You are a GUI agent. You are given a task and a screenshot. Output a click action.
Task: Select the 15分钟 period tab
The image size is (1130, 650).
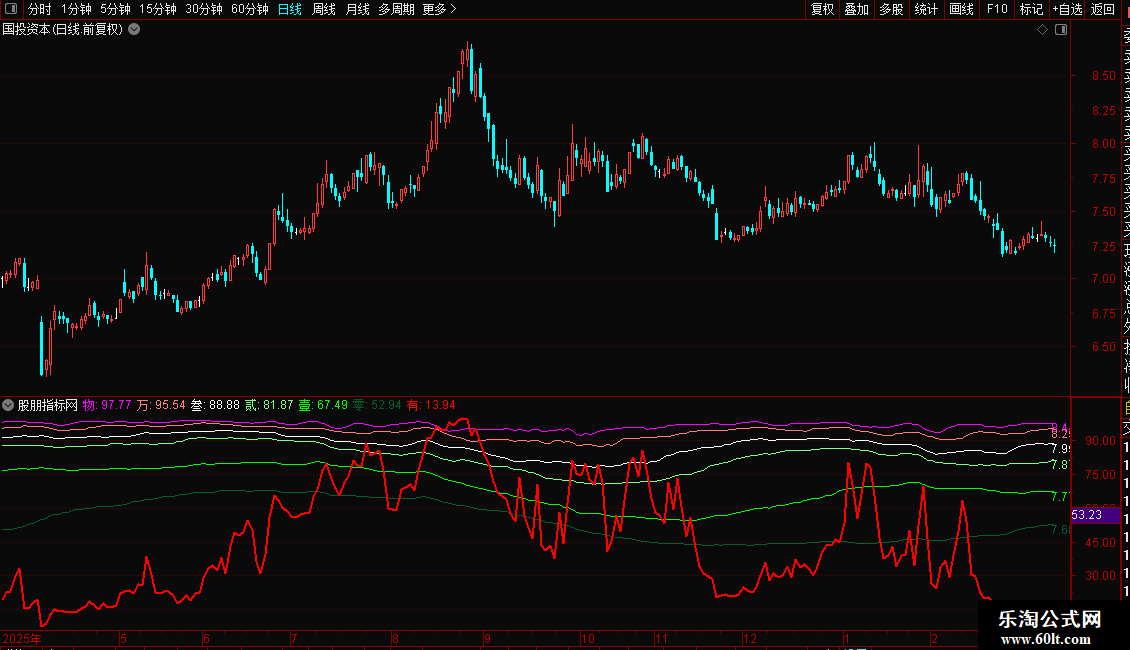tap(158, 9)
